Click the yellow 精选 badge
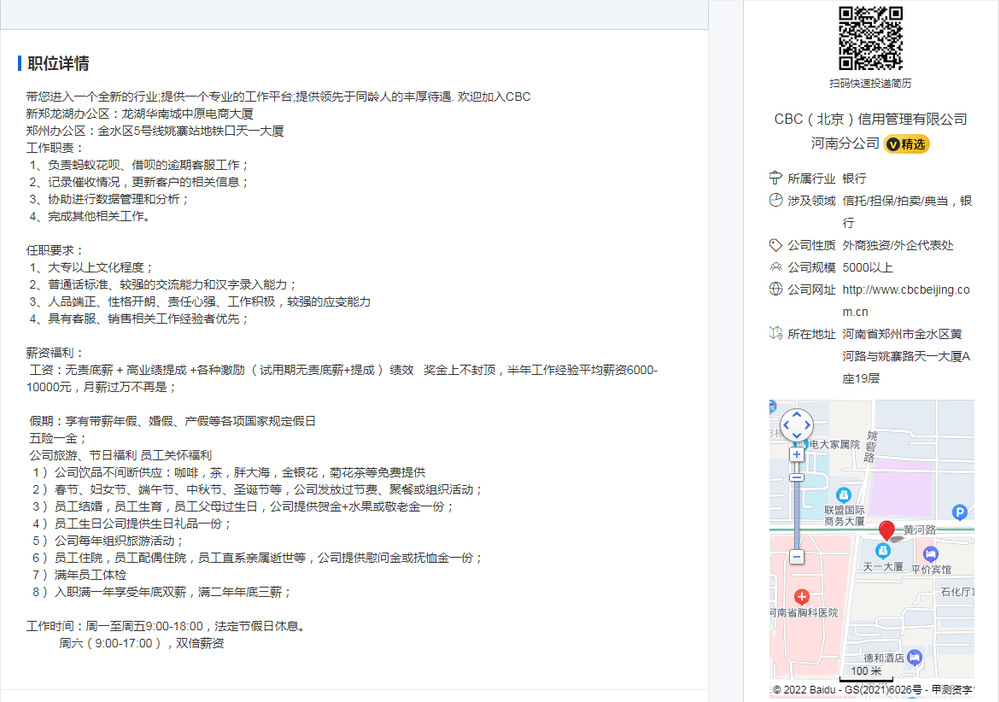This screenshot has width=999, height=702. 907,144
